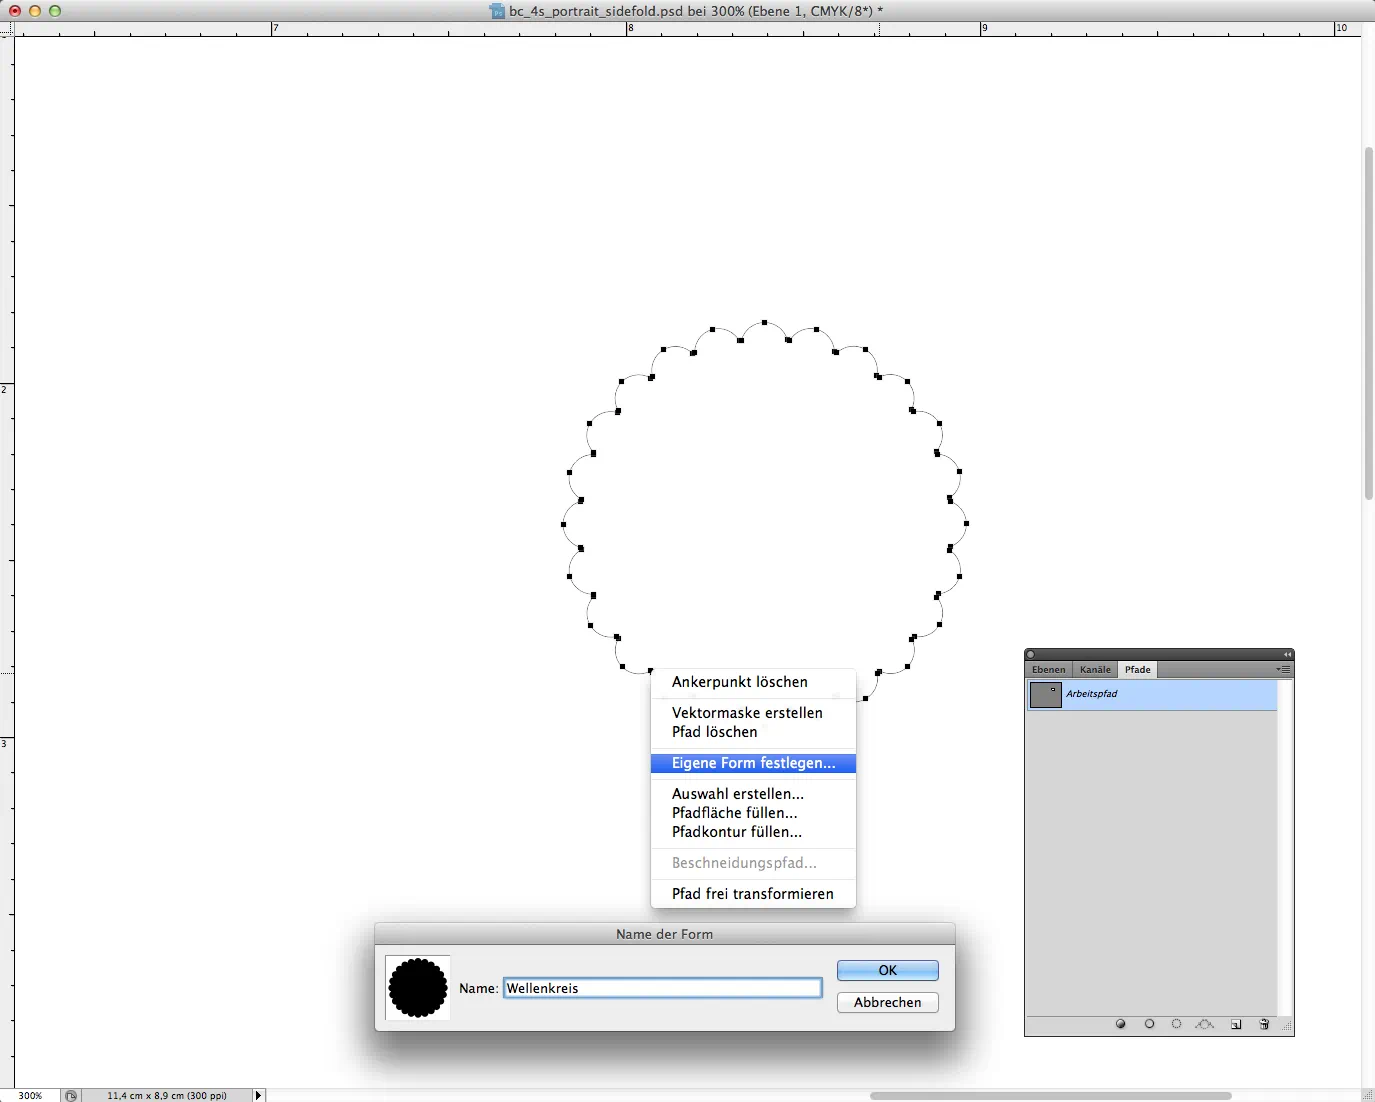Open the Pfade panel options menu
This screenshot has height=1102, width=1375.
(1284, 669)
